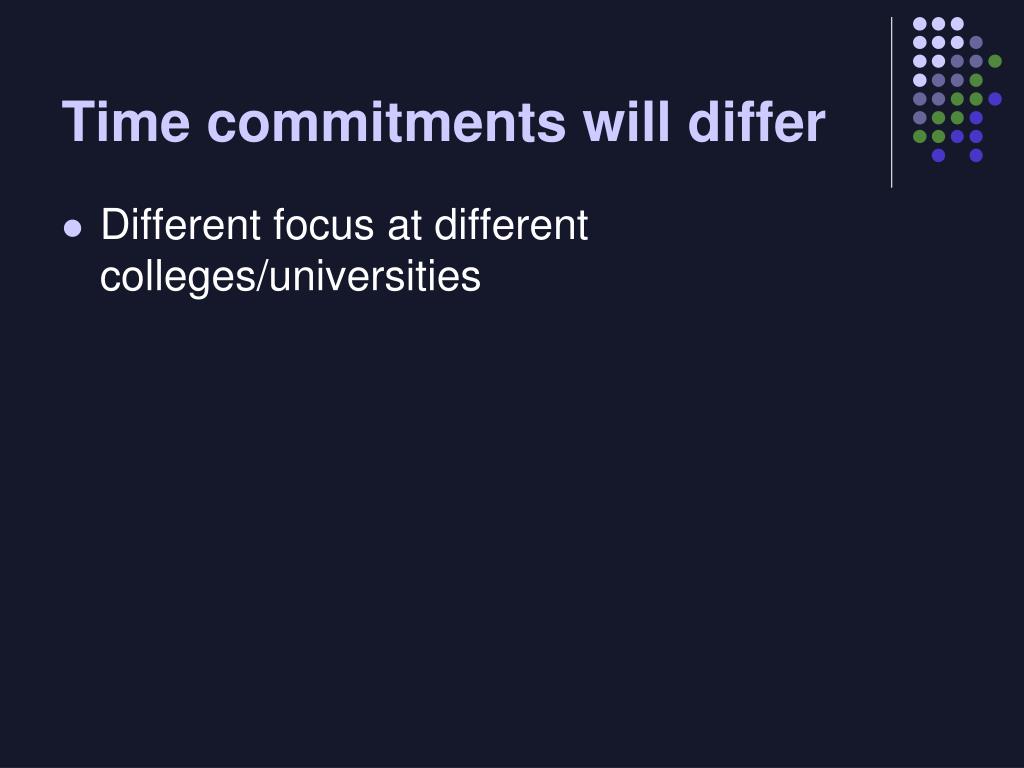Click the top-right lavender dot in the first dot row
The width and height of the screenshot is (1024, 768).
[x=957, y=23]
